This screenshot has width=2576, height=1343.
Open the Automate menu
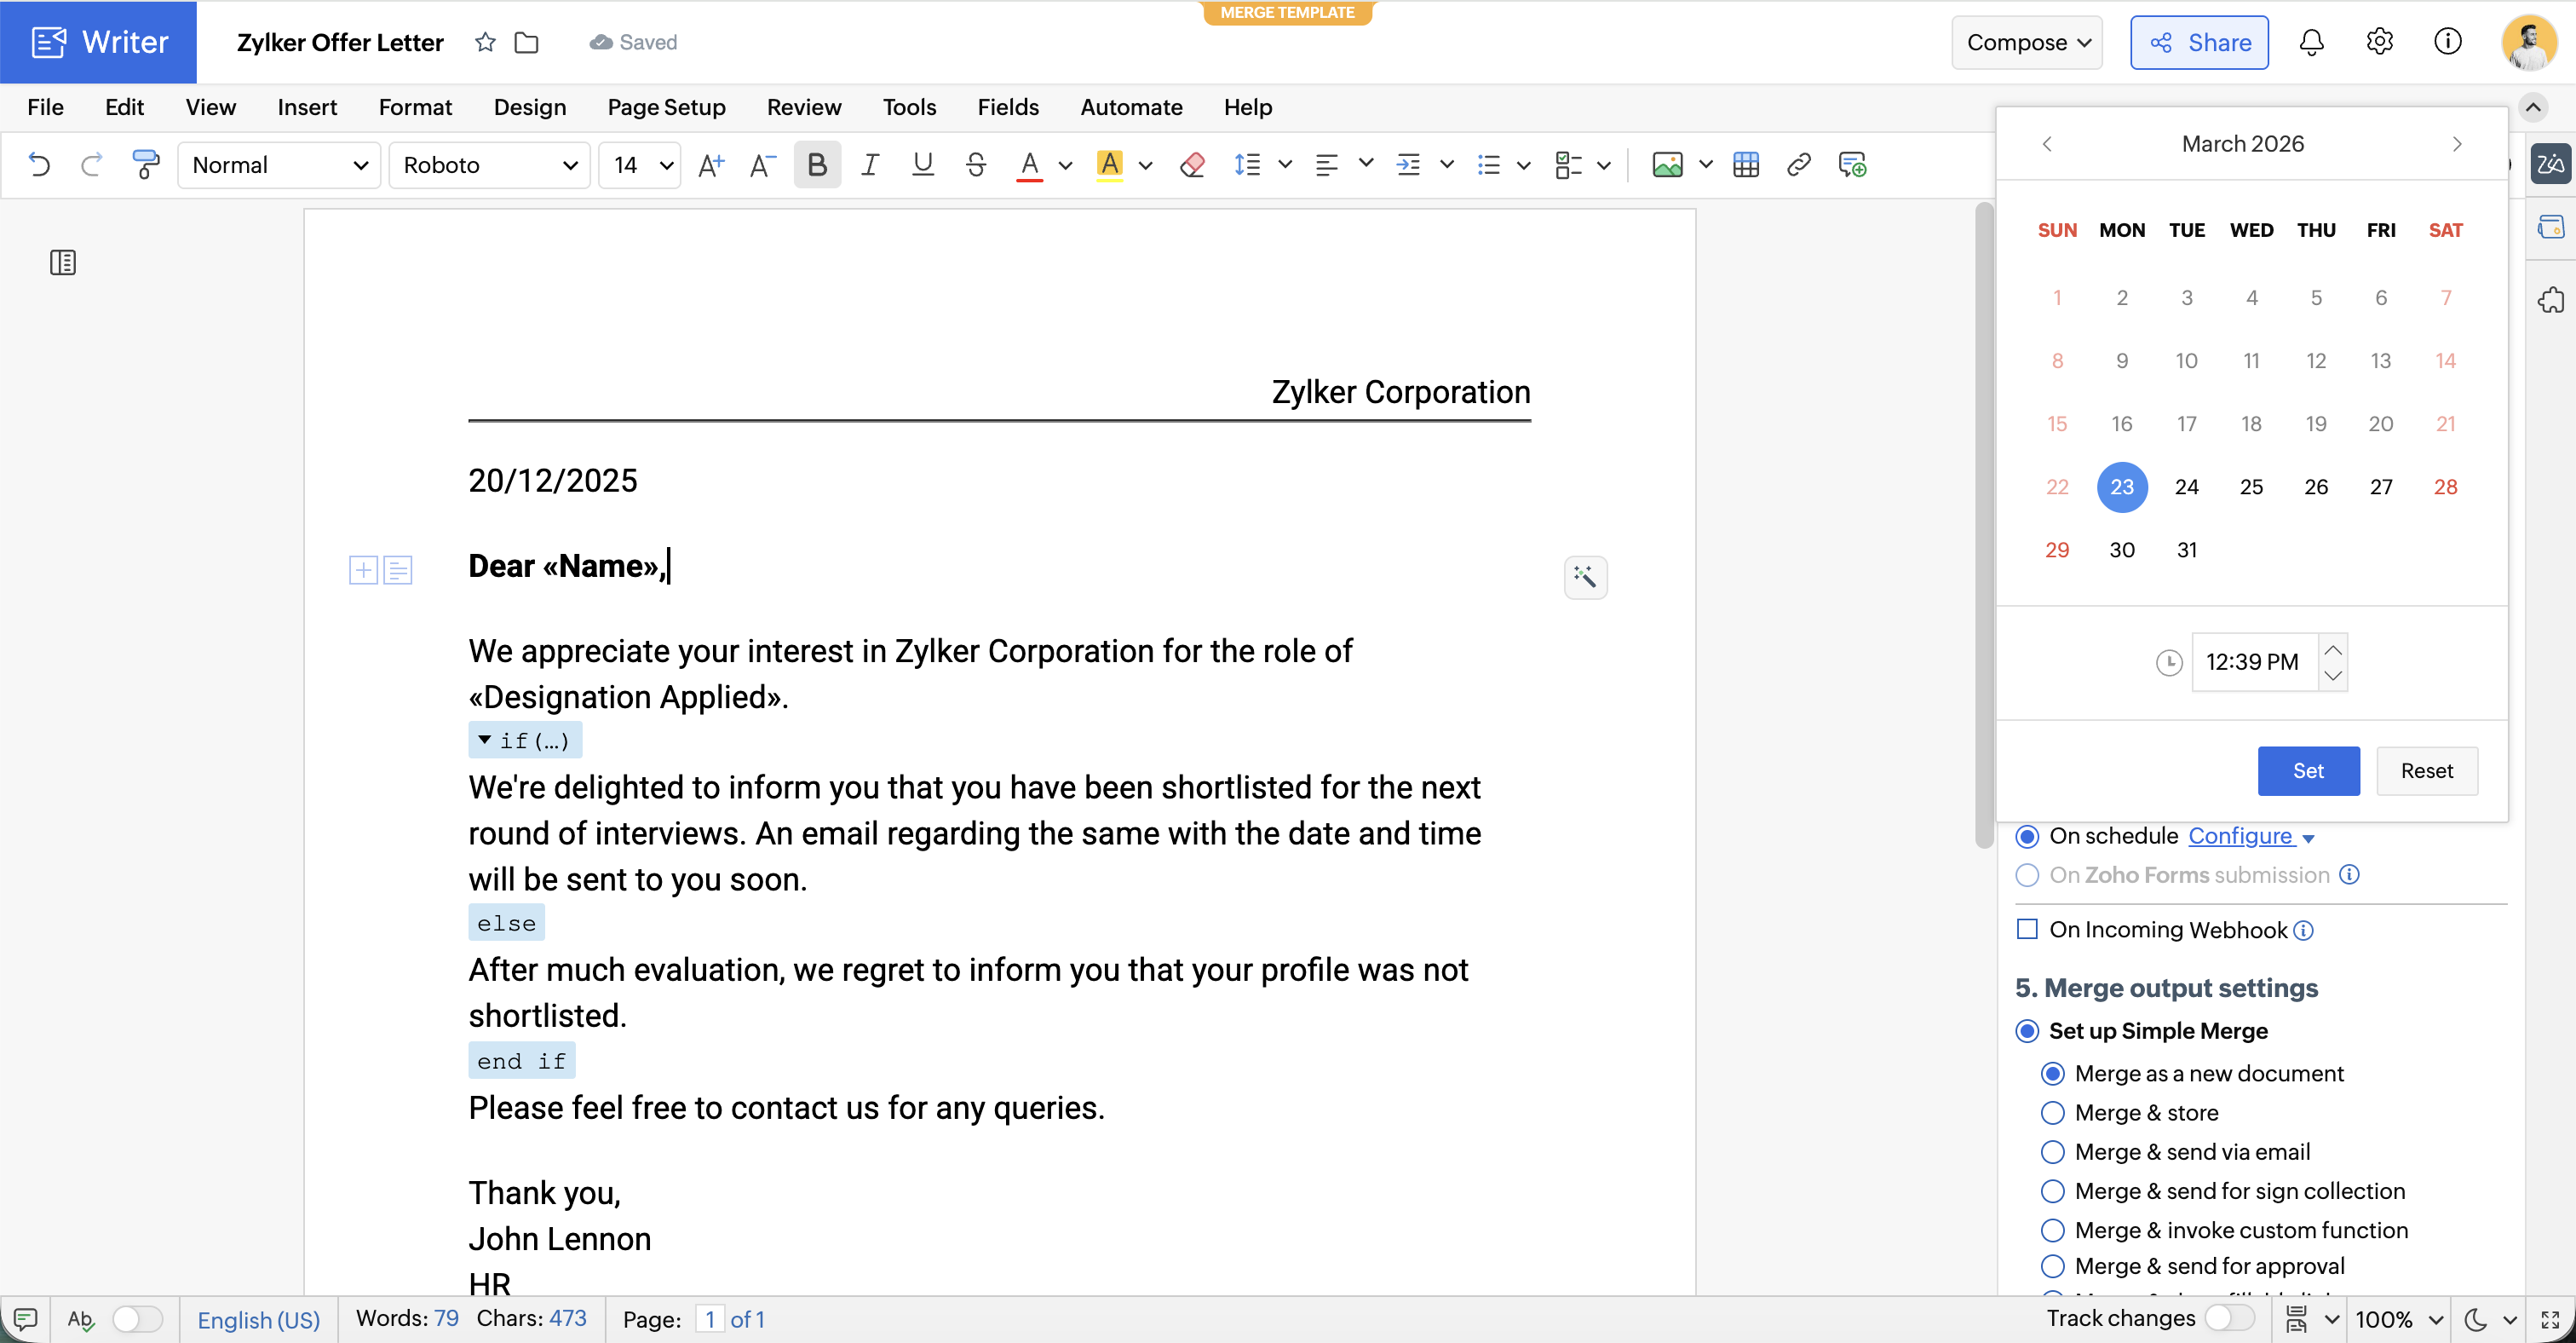(x=1131, y=107)
